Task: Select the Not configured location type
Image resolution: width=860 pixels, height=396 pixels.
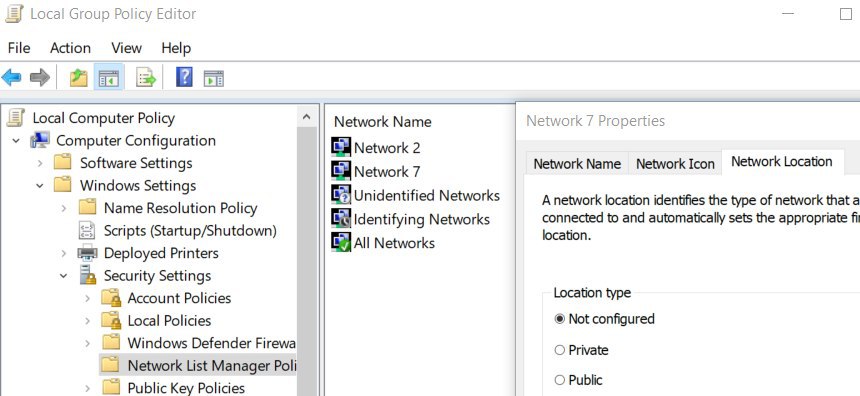Action: click(x=559, y=319)
